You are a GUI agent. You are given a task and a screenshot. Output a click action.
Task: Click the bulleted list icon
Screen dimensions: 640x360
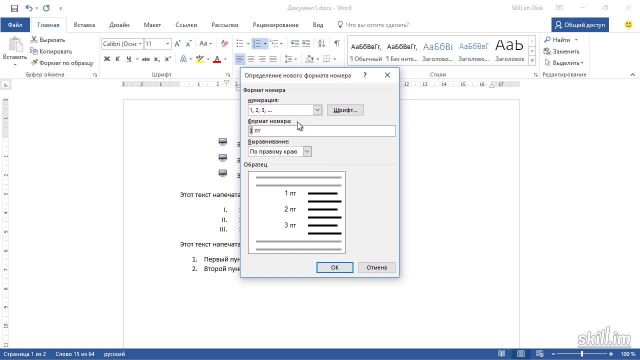click(x=240, y=44)
